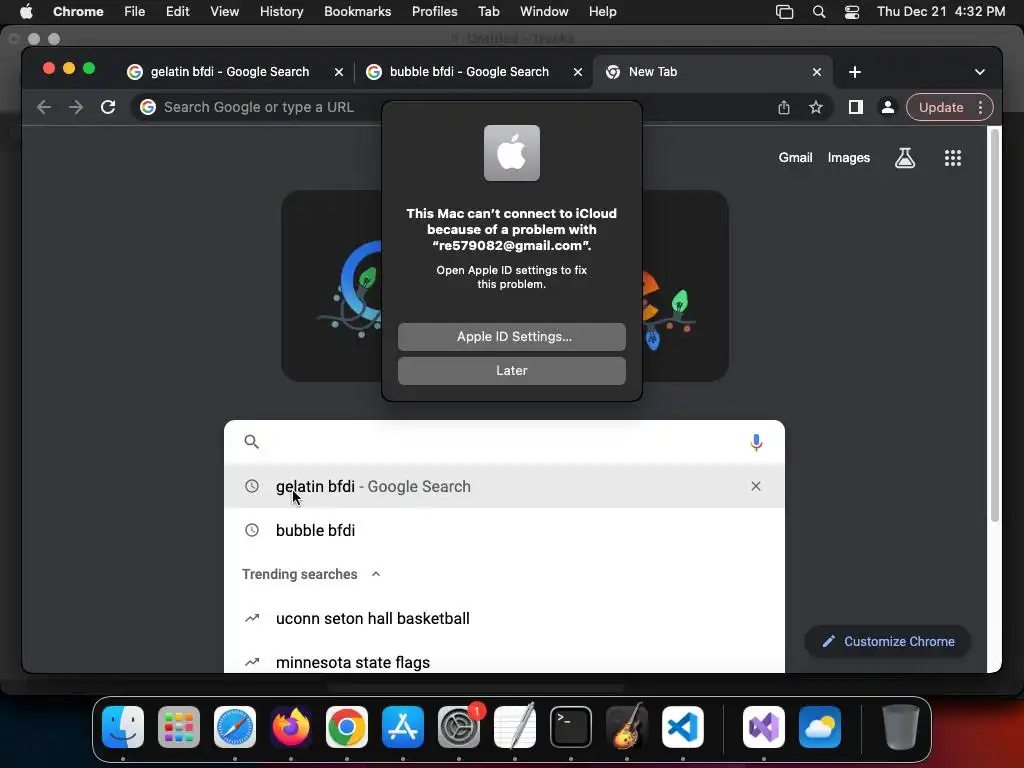Collapse the Trending searches section

pos(376,574)
